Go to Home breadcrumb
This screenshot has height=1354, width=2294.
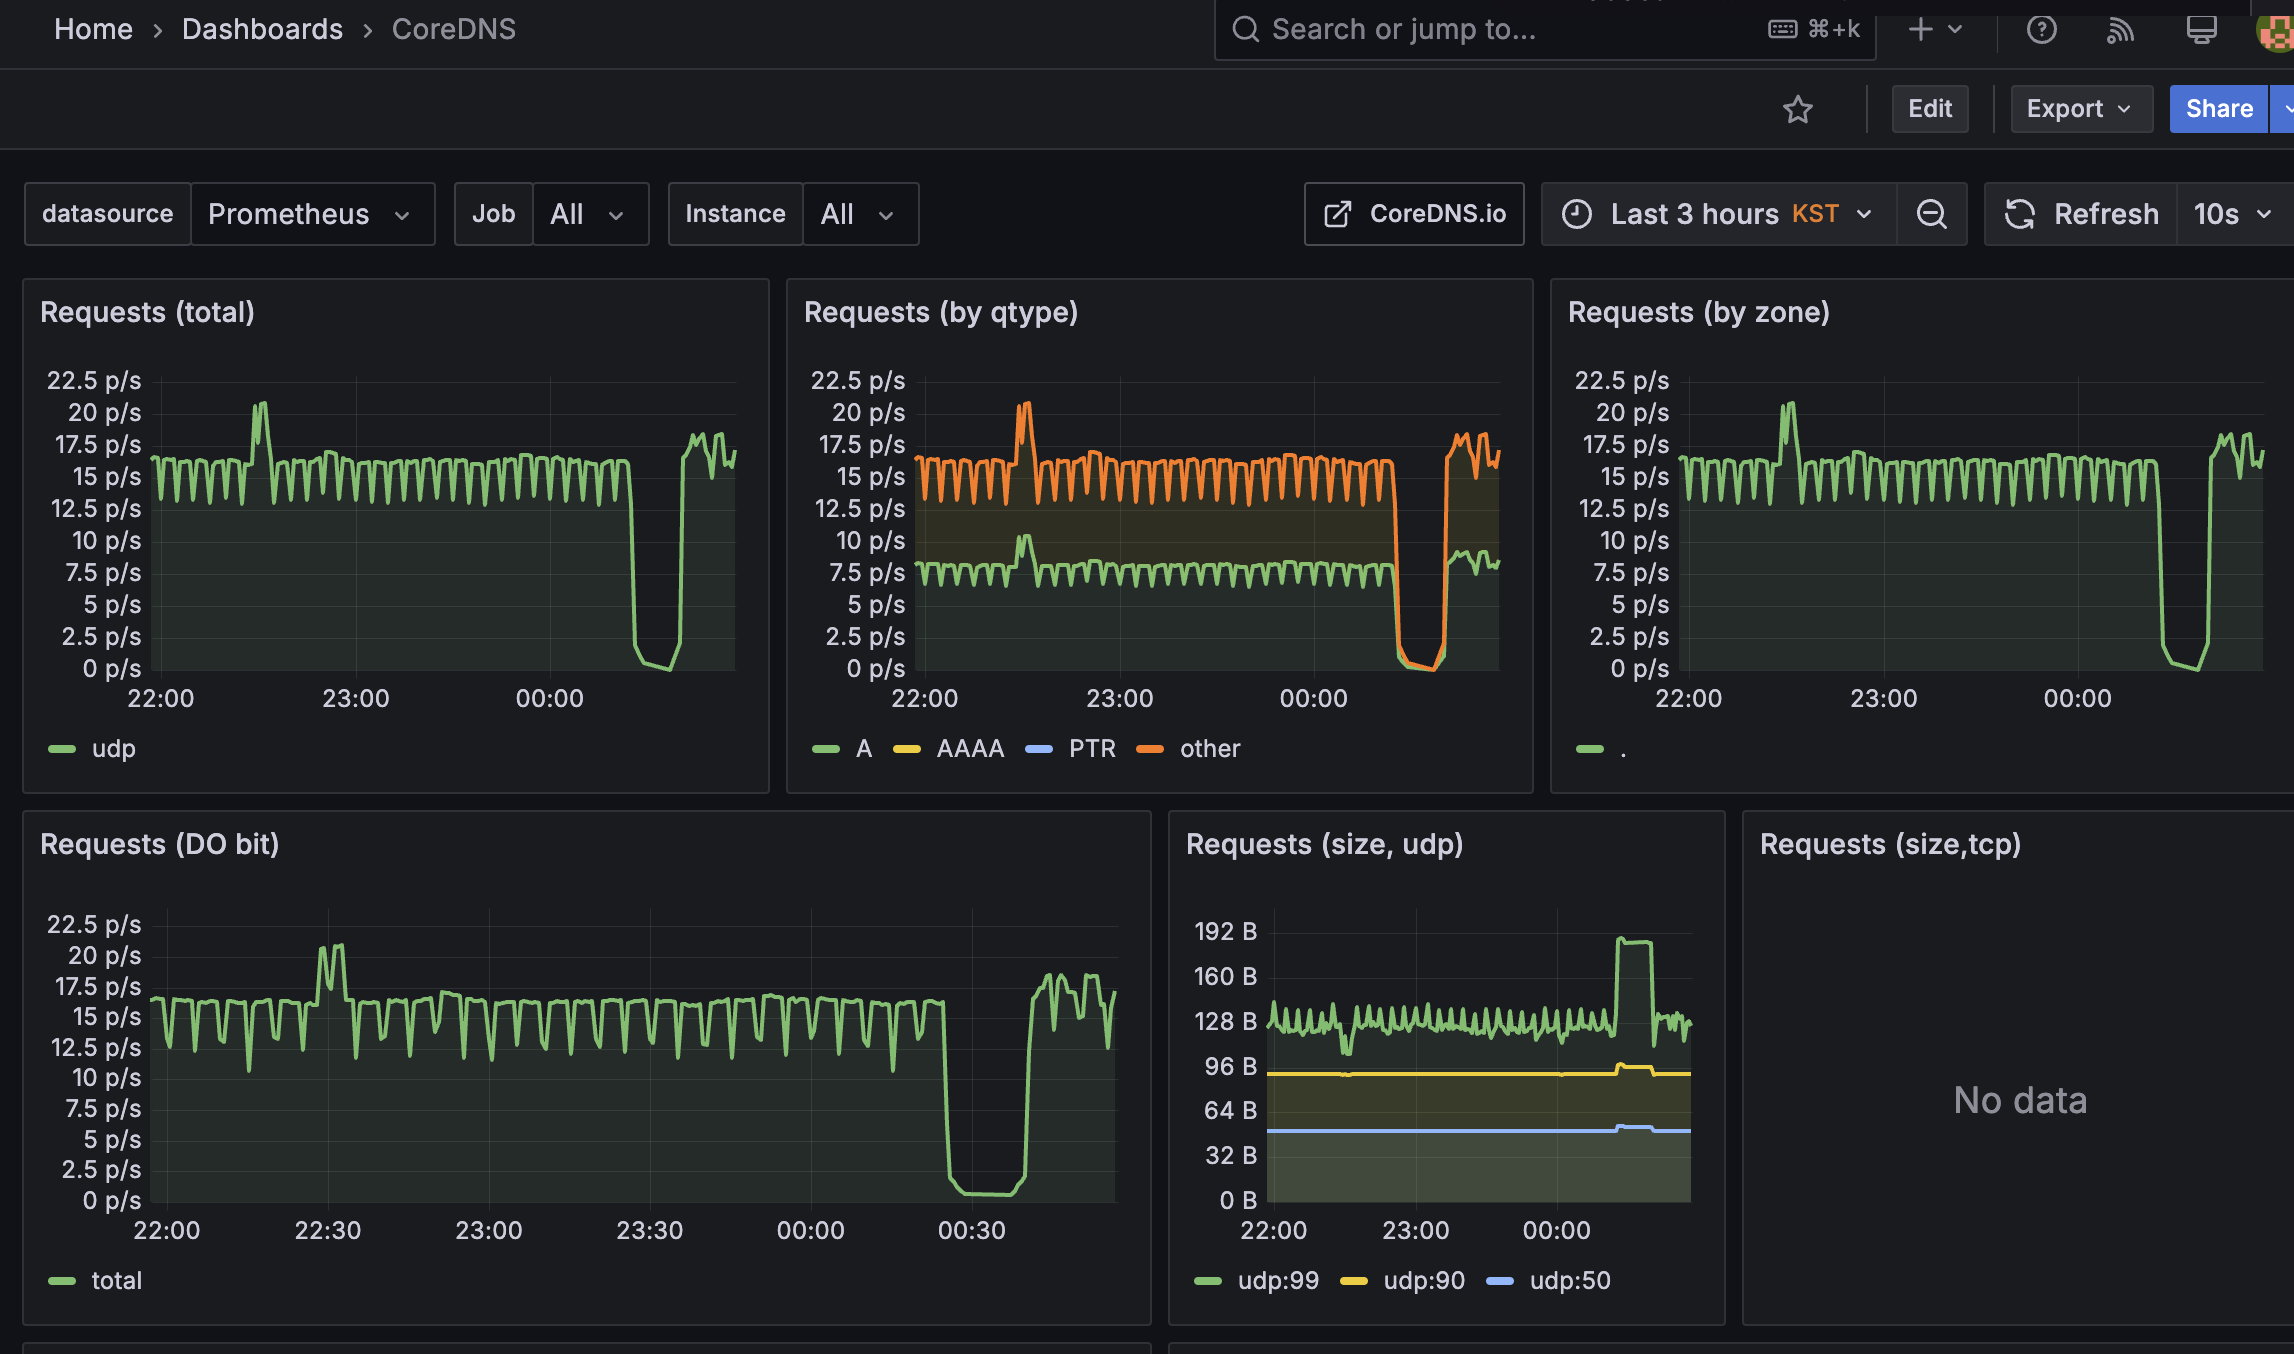click(x=93, y=29)
